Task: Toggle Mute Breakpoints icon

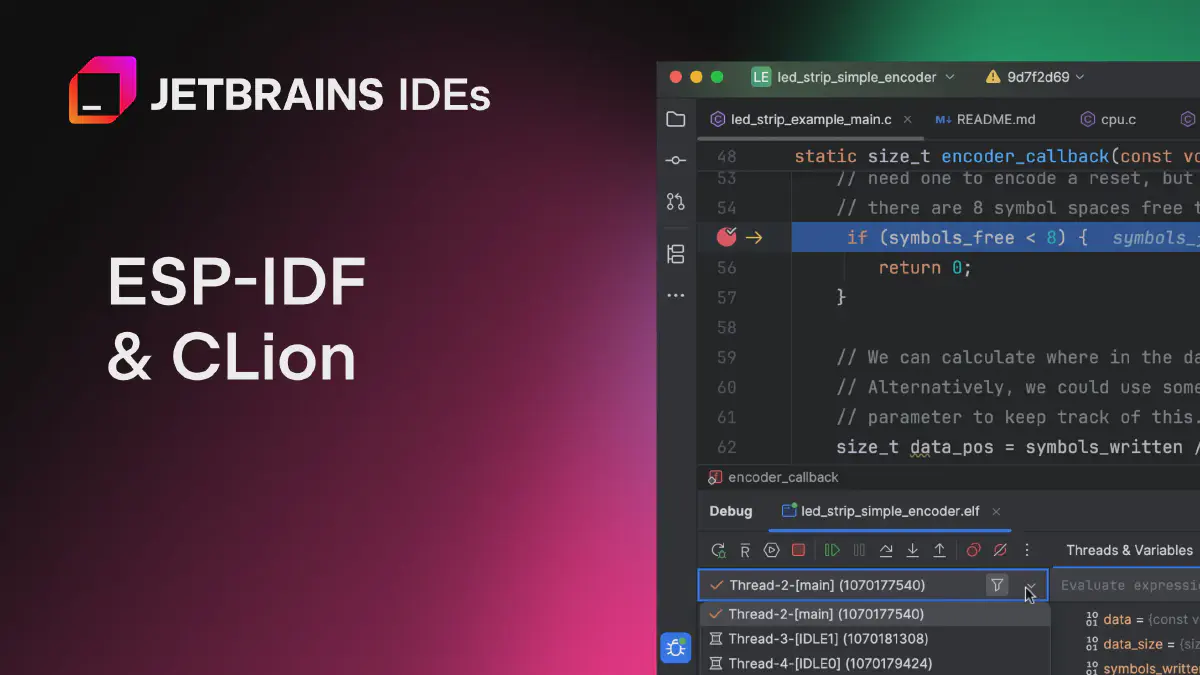Action: point(1000,550)
